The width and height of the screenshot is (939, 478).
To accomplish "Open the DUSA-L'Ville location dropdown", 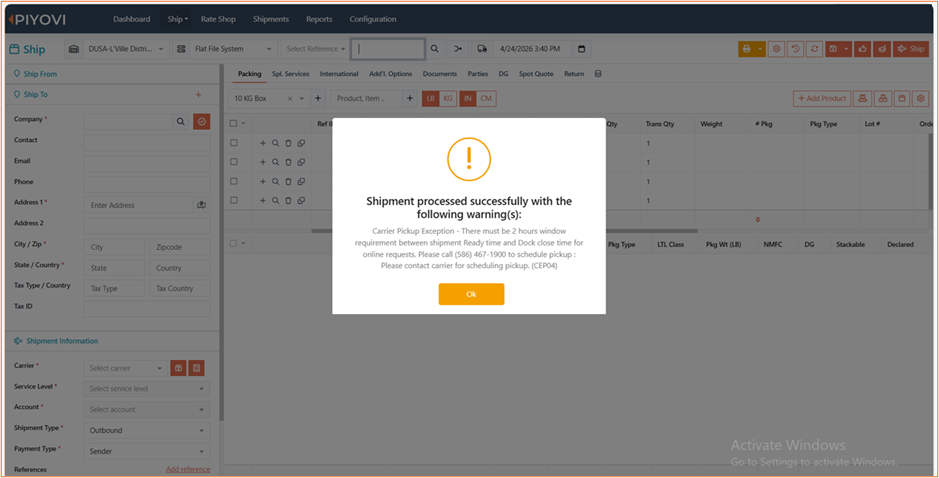I will (x=125, y=49).
